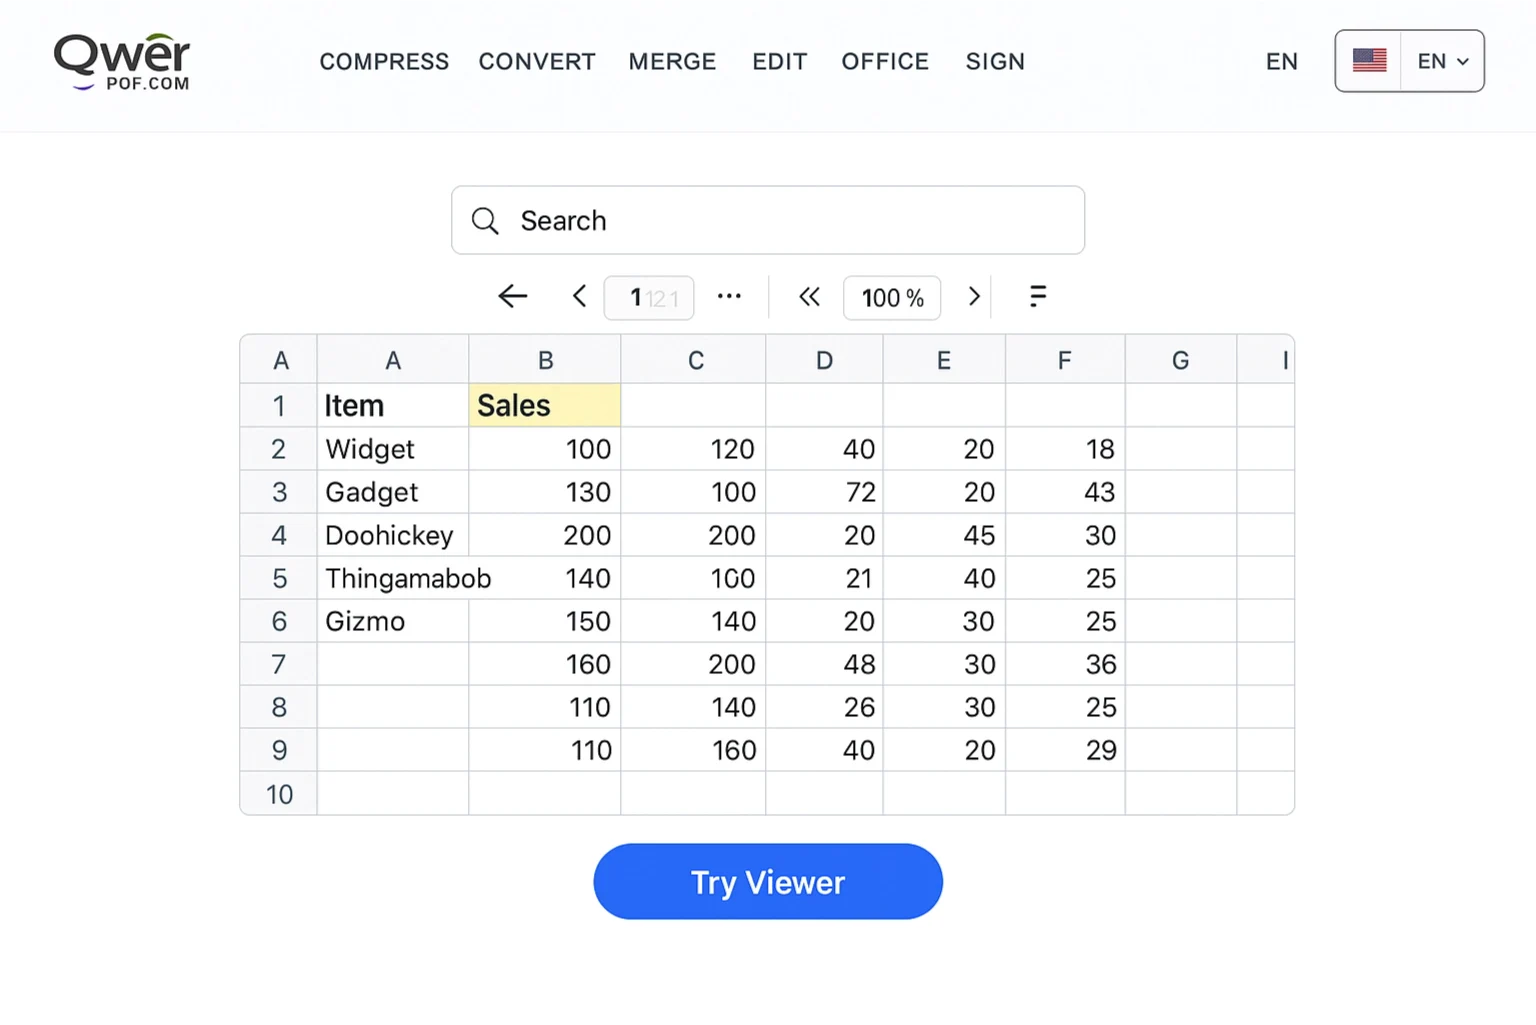Click the right chevron next to zoom

974,297
